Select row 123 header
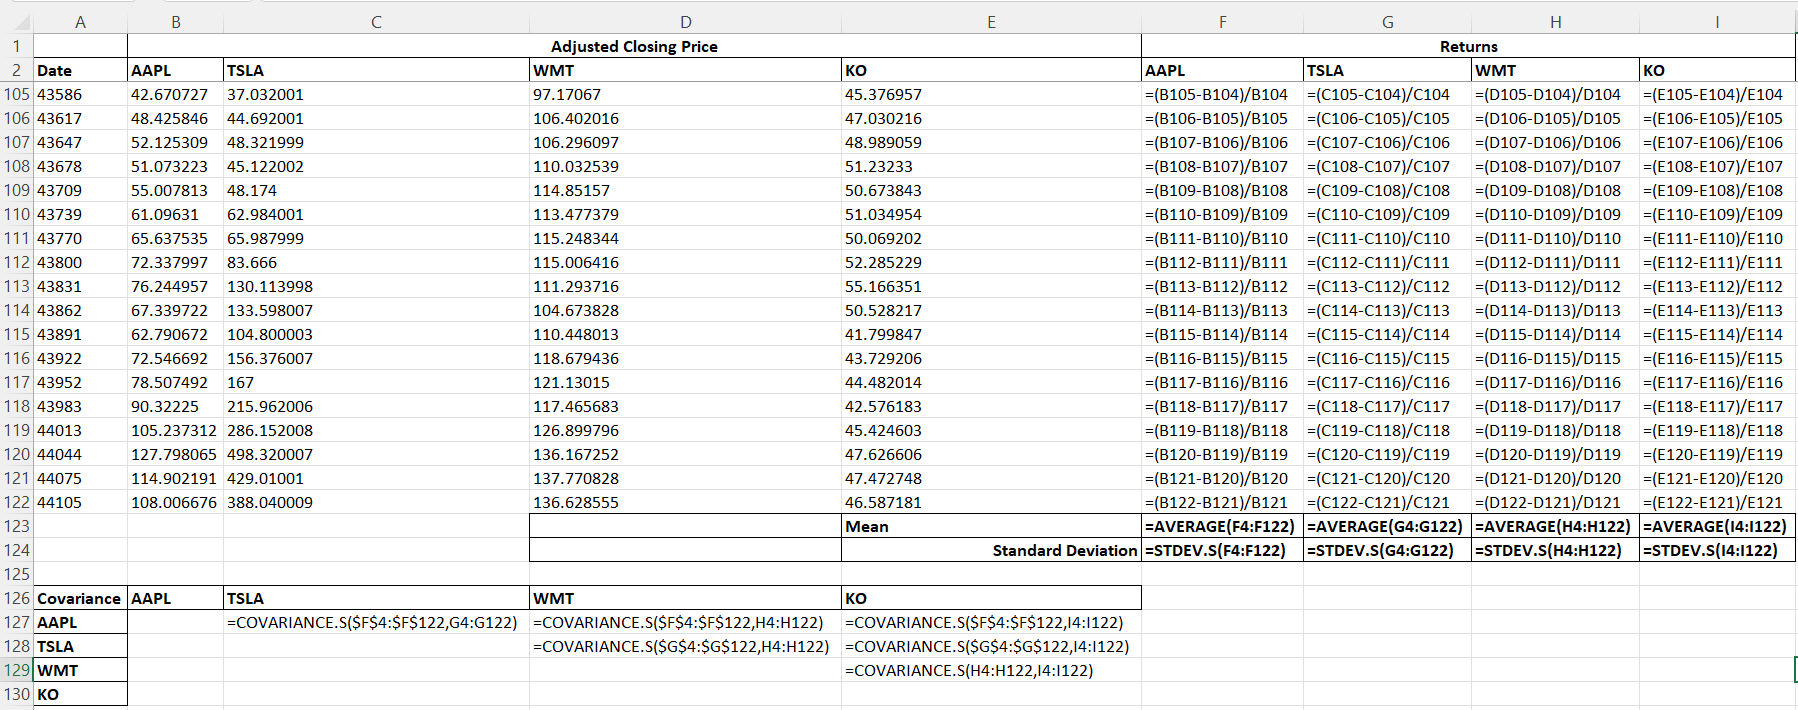Viewport: 1798px width, 710px height. coord(17,526)
